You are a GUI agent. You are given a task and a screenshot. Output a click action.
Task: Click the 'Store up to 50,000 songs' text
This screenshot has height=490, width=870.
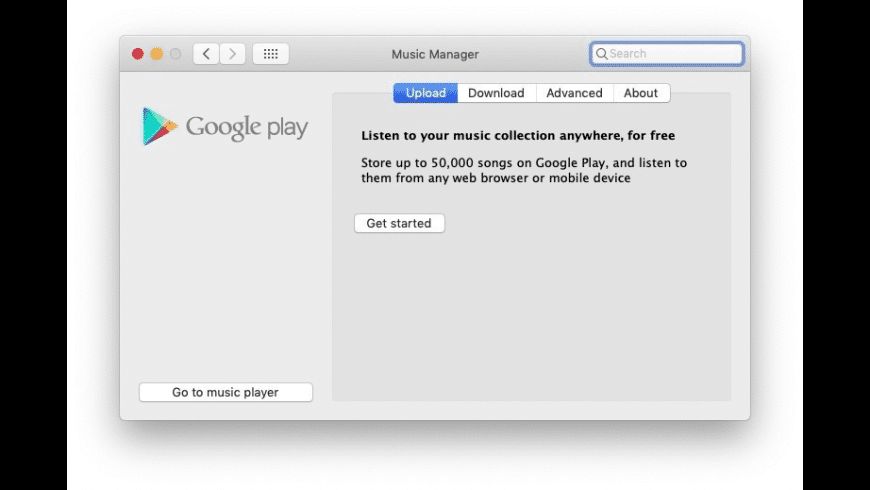pos(524,170)
